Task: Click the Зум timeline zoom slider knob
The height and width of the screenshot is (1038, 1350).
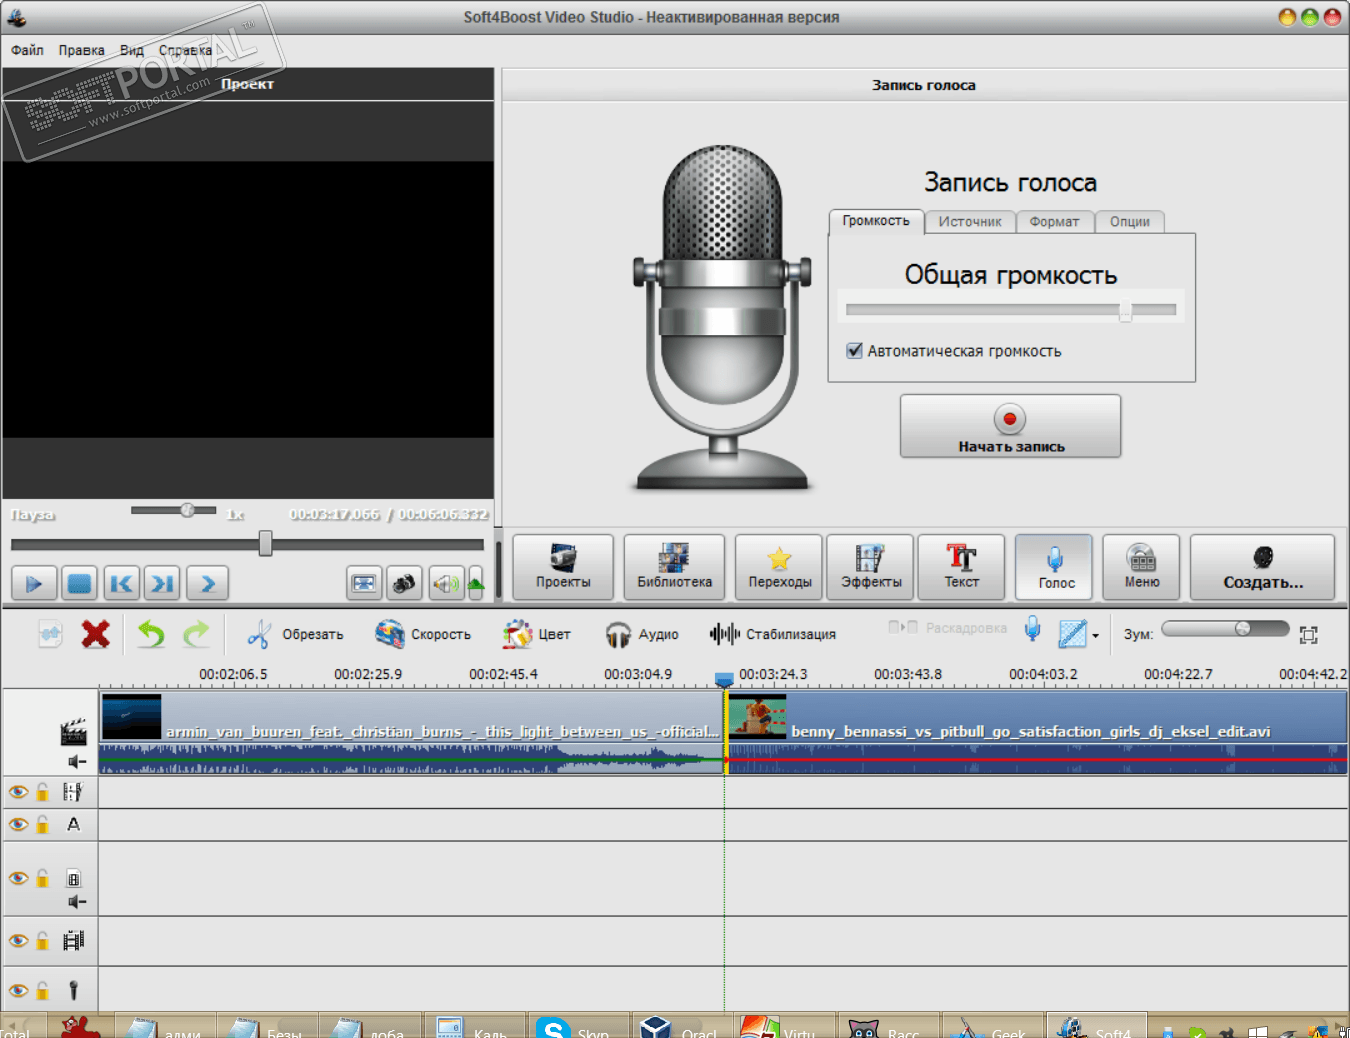Action: click(1243, 629)
